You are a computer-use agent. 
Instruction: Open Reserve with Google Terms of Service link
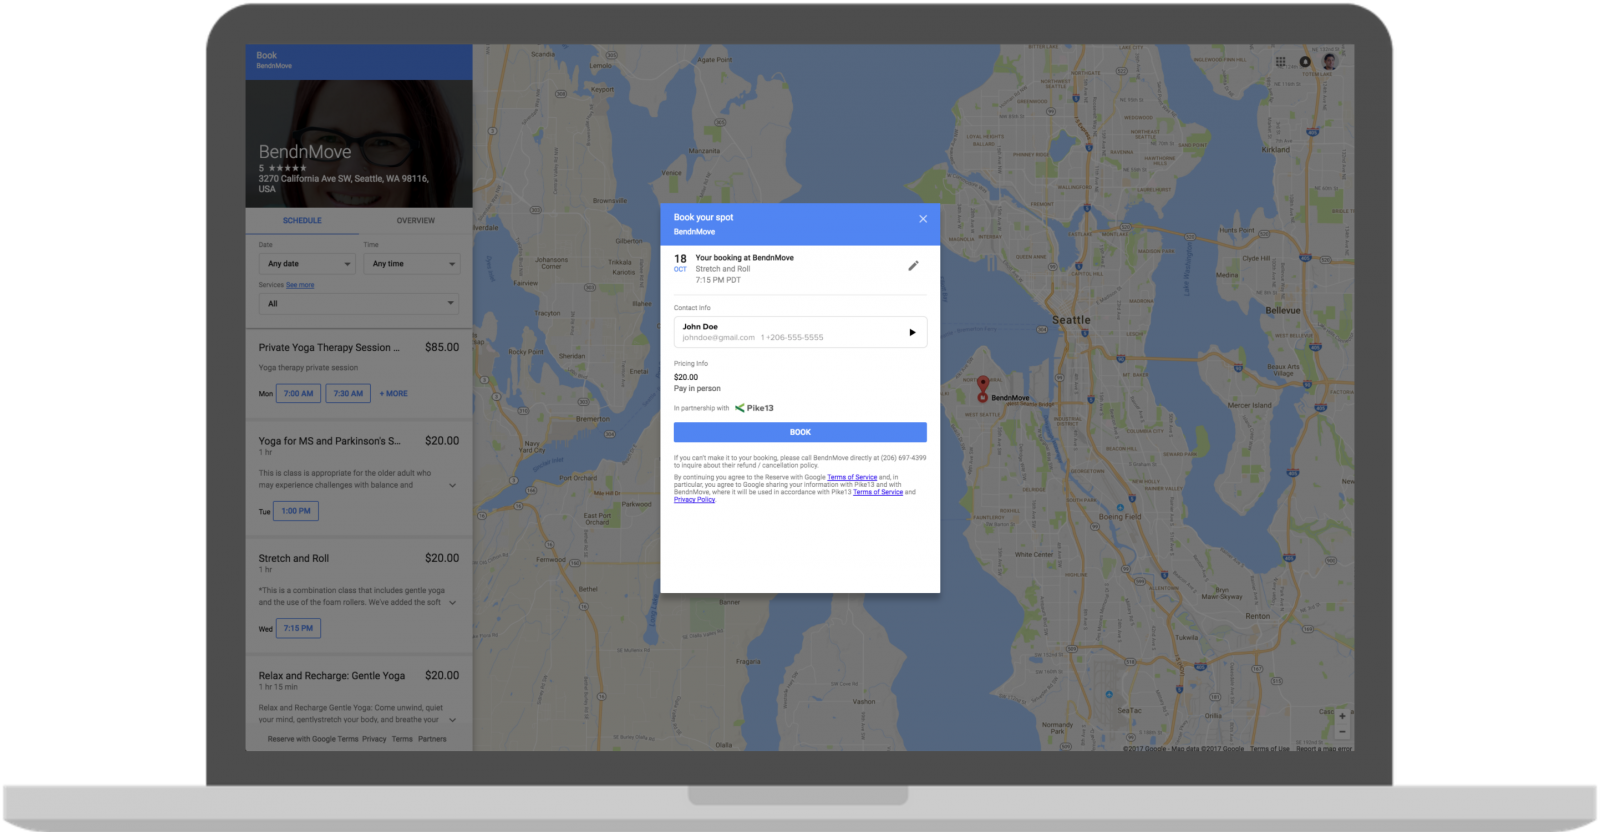pos(852,477)
